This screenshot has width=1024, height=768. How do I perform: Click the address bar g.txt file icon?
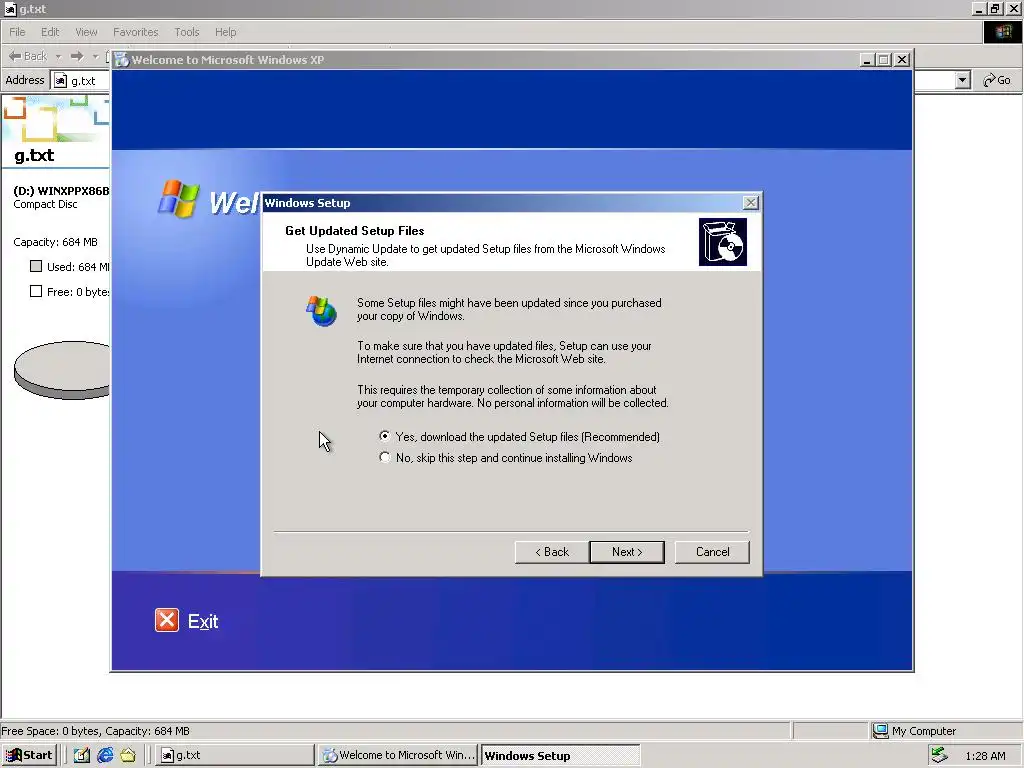point(61,80)
